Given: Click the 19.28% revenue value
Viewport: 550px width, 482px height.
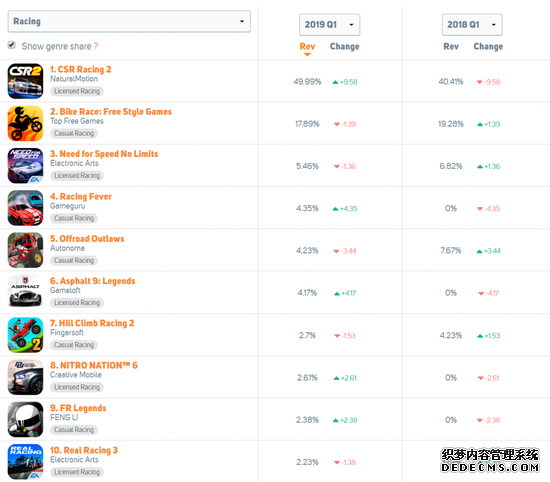Looking at the screenshot, I should coord(451,124).
